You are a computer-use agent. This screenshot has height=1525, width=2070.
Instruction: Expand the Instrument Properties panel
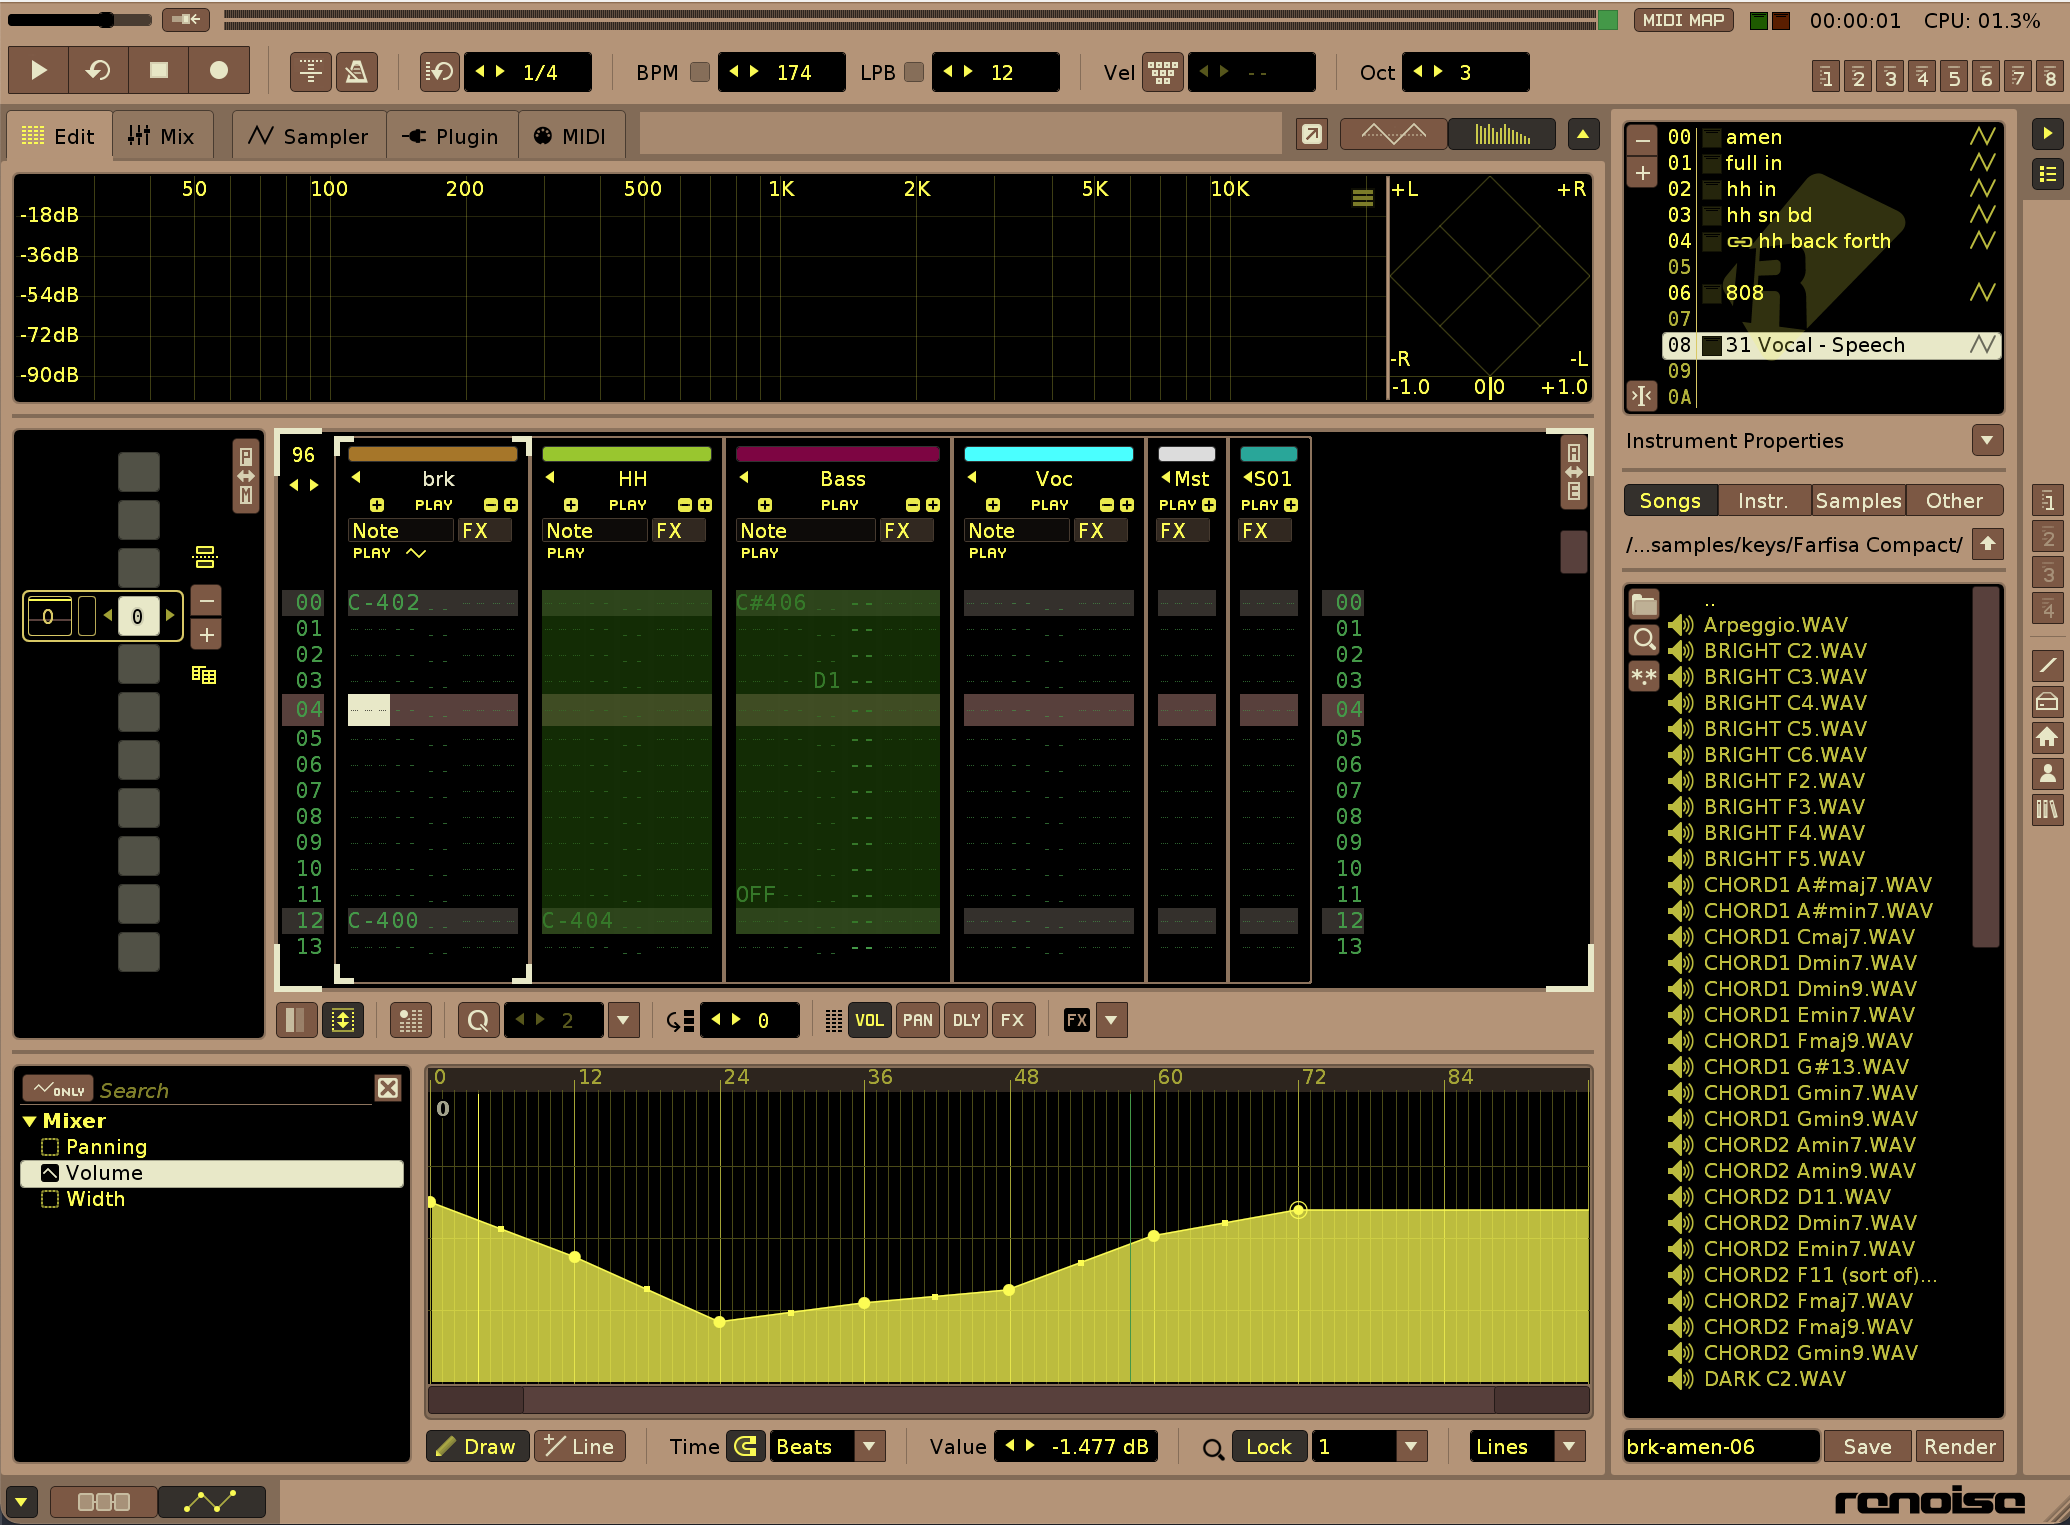coord(1986,440)
